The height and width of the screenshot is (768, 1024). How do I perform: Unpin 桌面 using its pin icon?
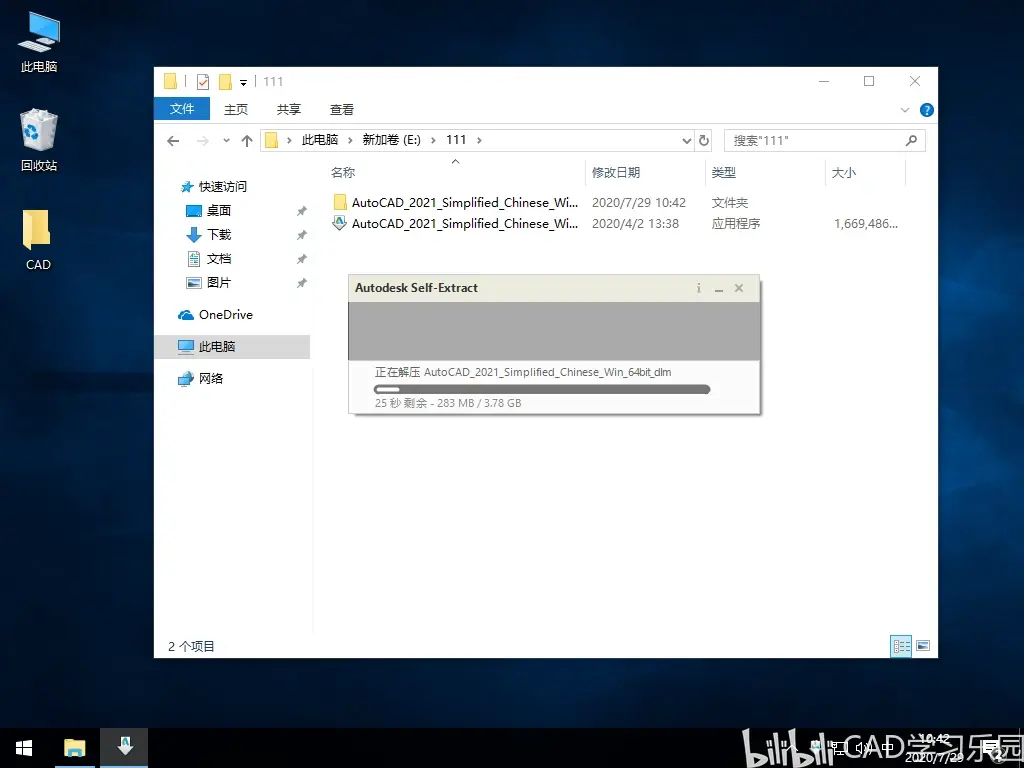(x=301, y=211)
